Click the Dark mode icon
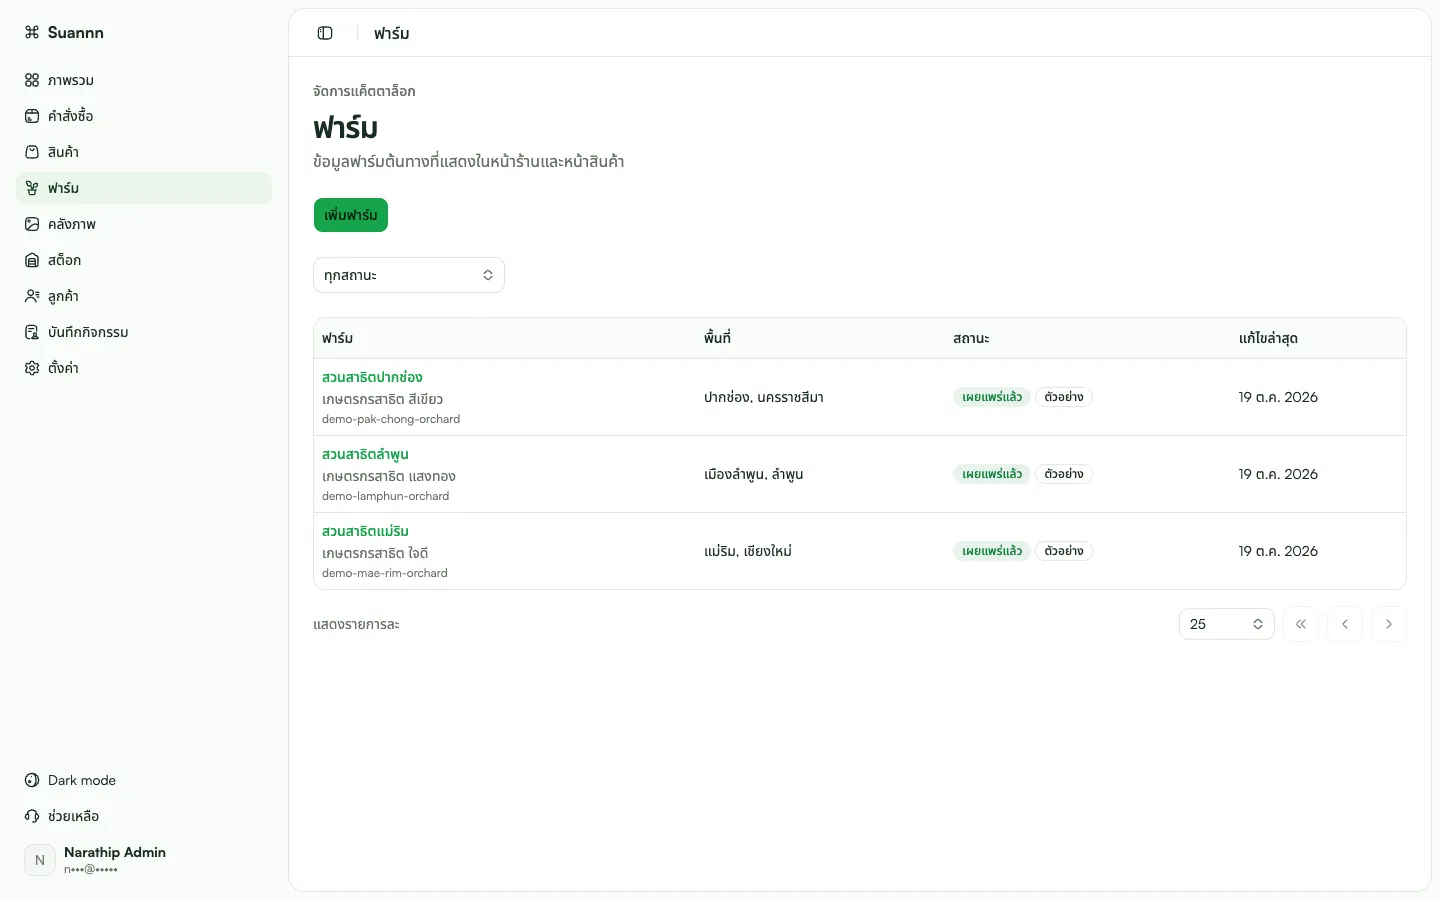The height and width of the screenshot is (900, 1440). [x=32, y=780]
